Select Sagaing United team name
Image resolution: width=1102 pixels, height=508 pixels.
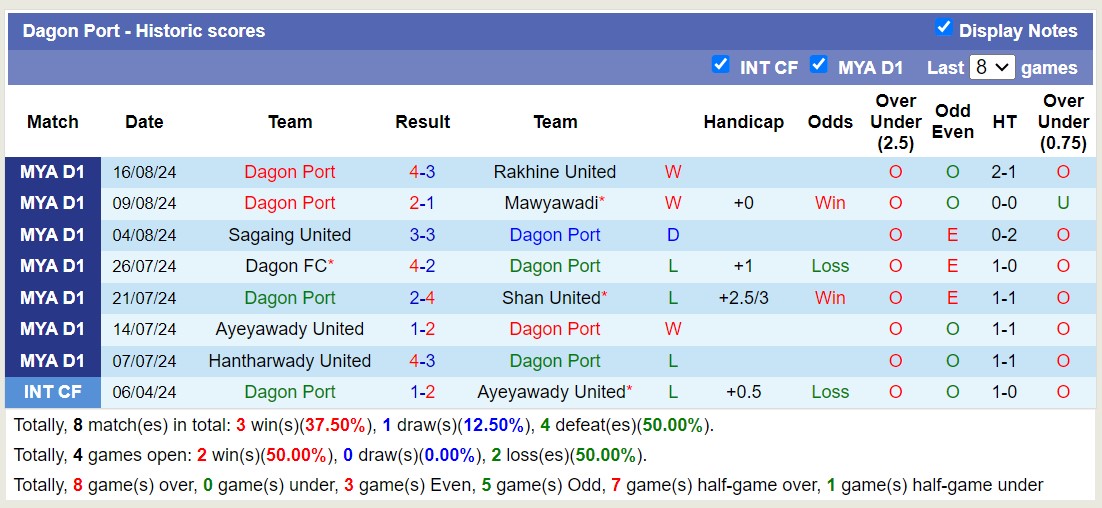pos(290,235)
